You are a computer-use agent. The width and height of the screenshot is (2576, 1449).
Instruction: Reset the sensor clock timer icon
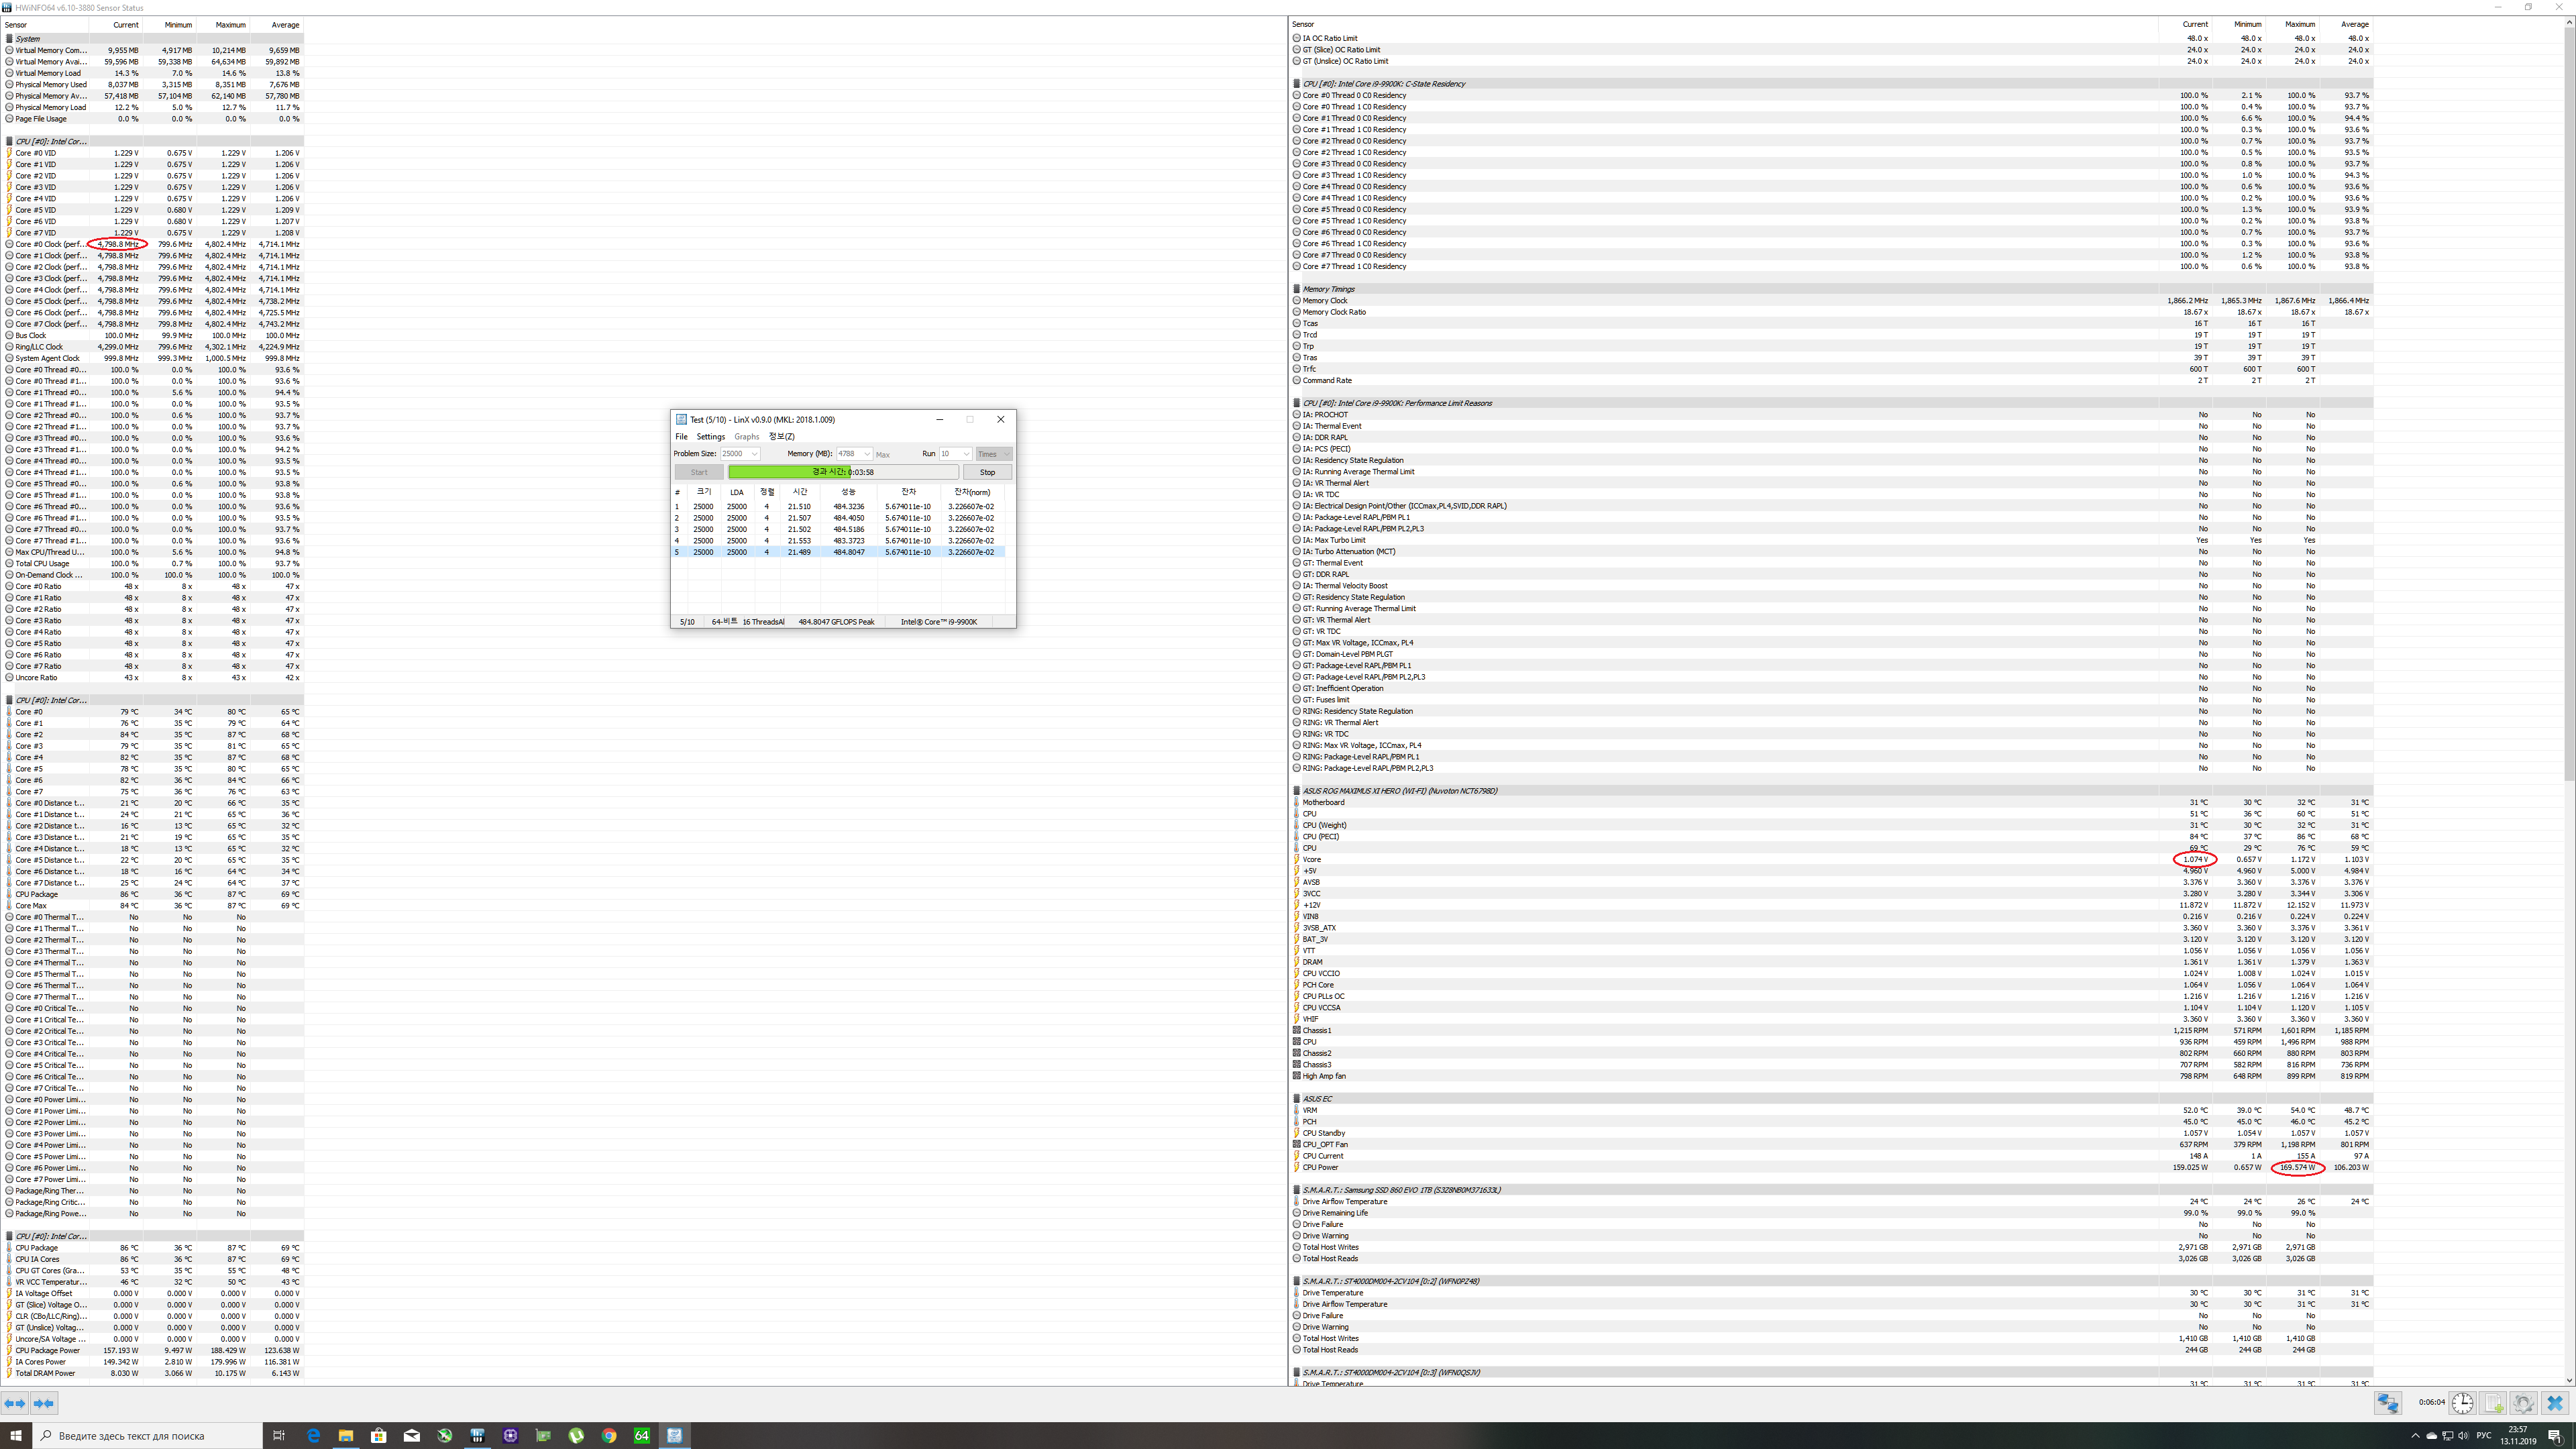(2462, 1403)
